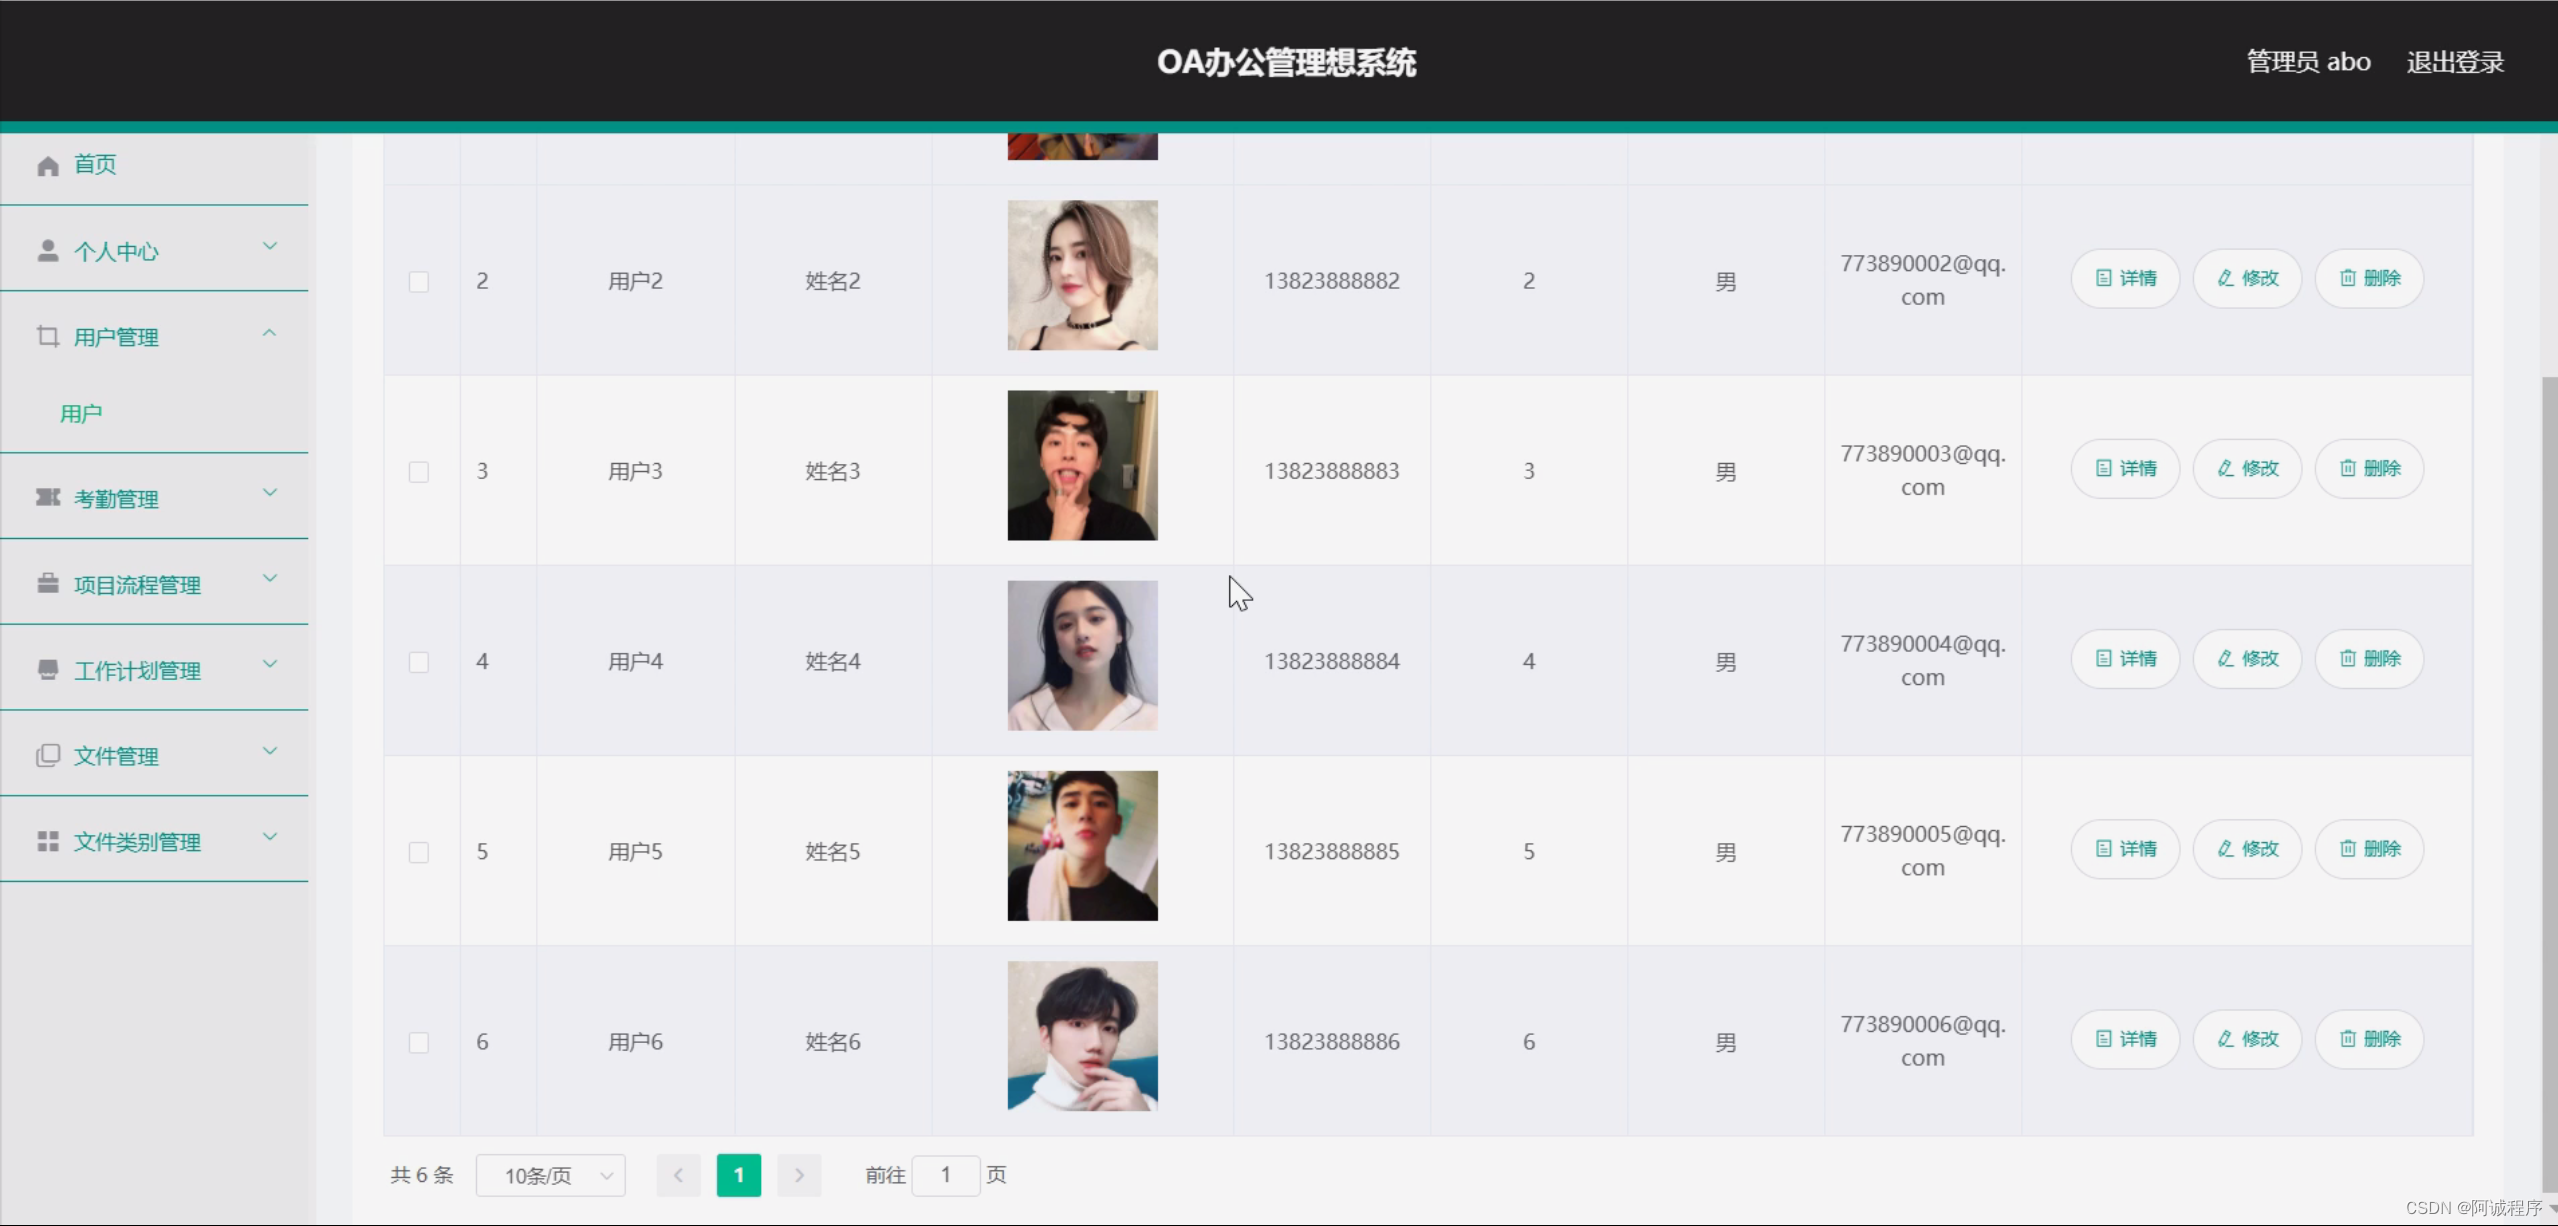Click the page number input field
The width and height of the screenshot is (2558, 1226).
coord(944,1175)
